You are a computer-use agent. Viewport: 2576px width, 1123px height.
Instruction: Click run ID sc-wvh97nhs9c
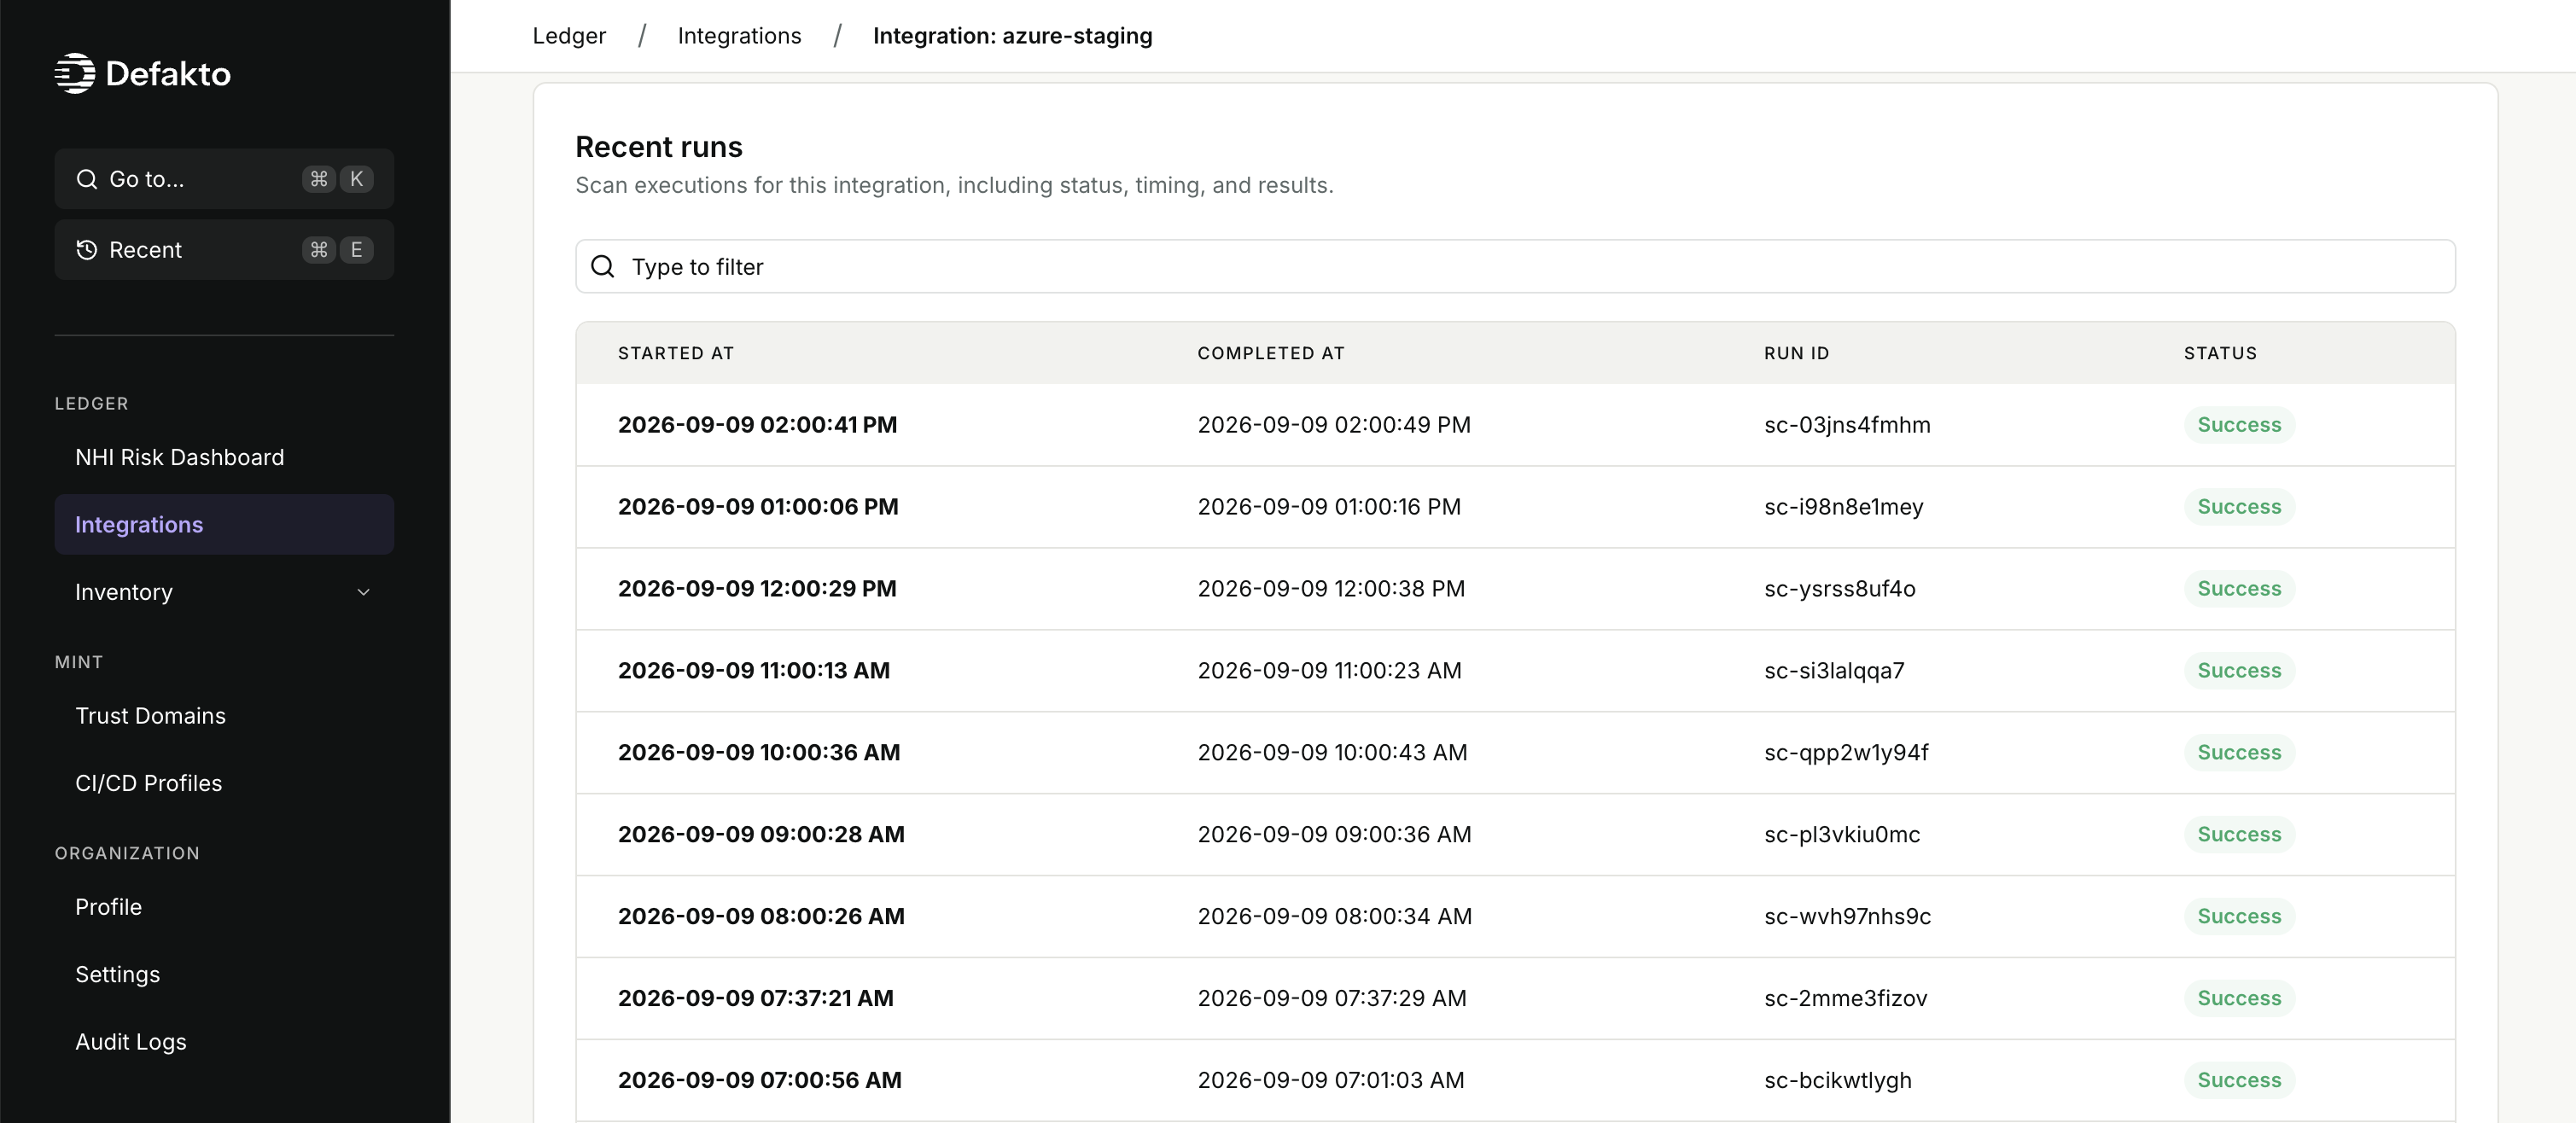(x=1848, y=917)
